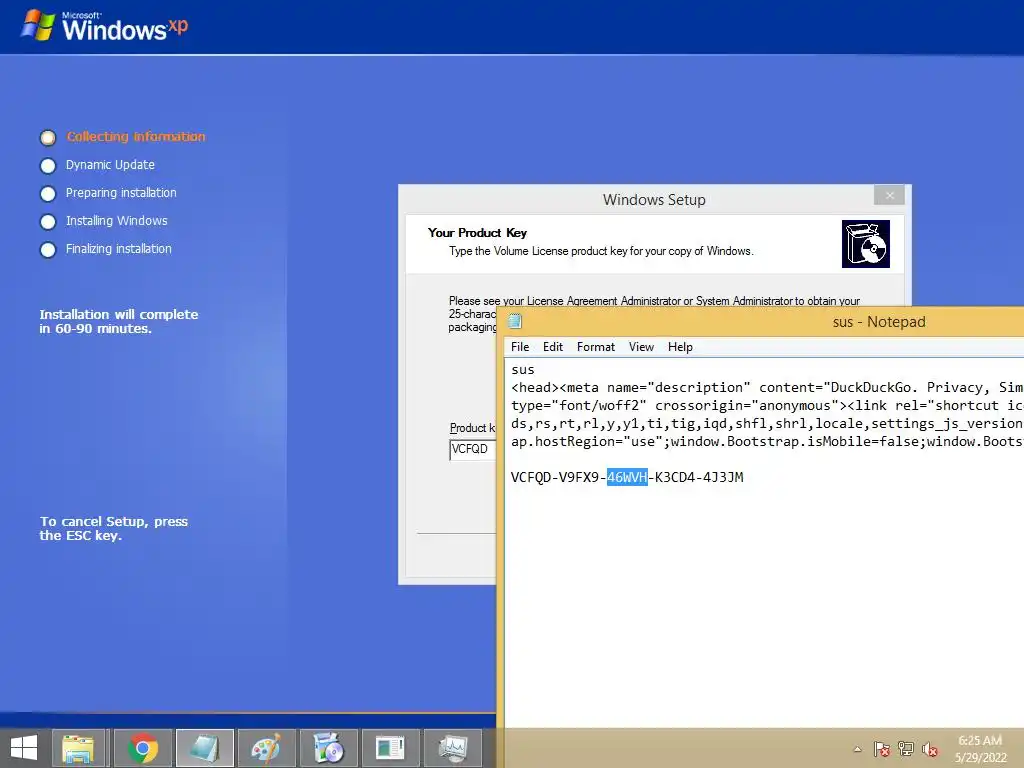Click 'Finalizing installation' setup step
1024x768 pixels.
tap(119, 249)
